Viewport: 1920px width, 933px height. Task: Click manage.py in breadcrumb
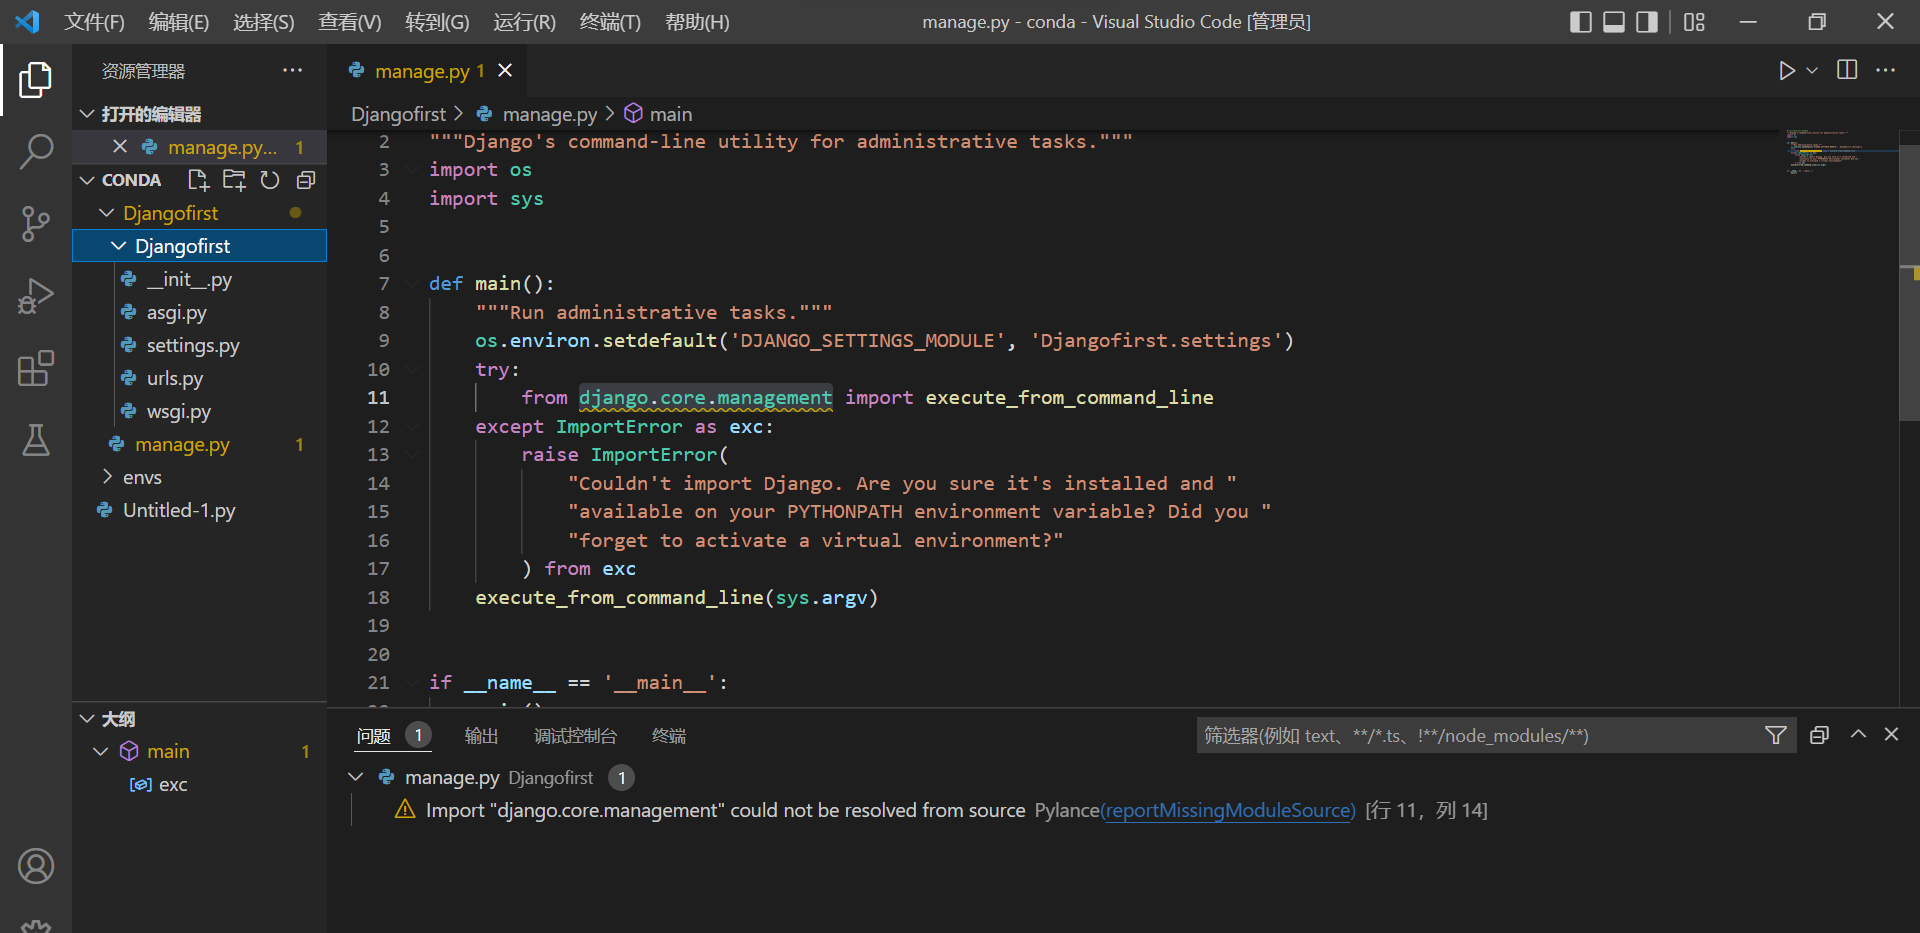549,114
